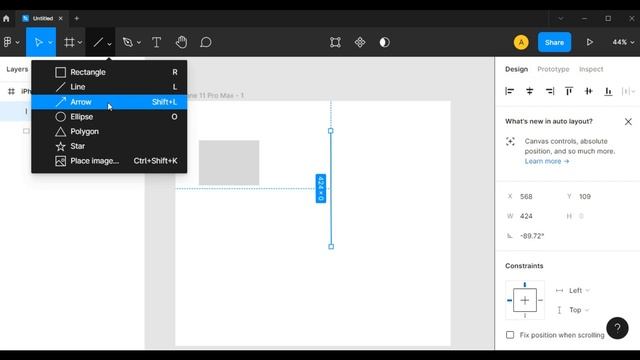Select the Comment tool

tap(206, 42)
